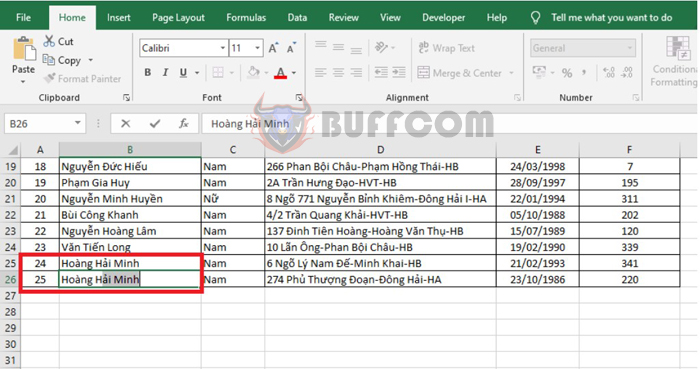Toggle Wrap Text
The width and height of the screenshot is (700, 369).
(x=446, y=48)
